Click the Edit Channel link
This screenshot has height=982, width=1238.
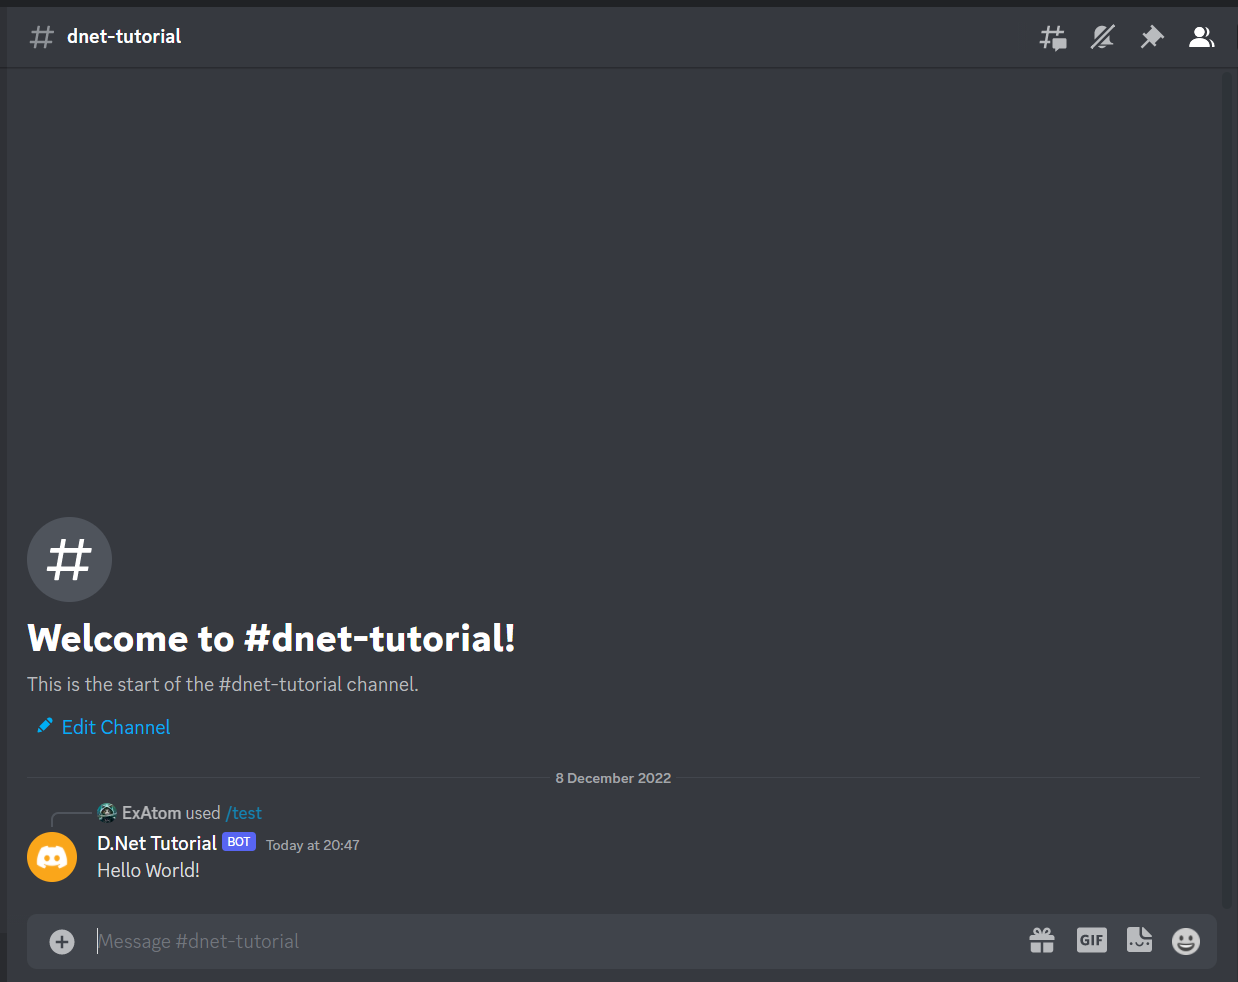pos(116,727)
